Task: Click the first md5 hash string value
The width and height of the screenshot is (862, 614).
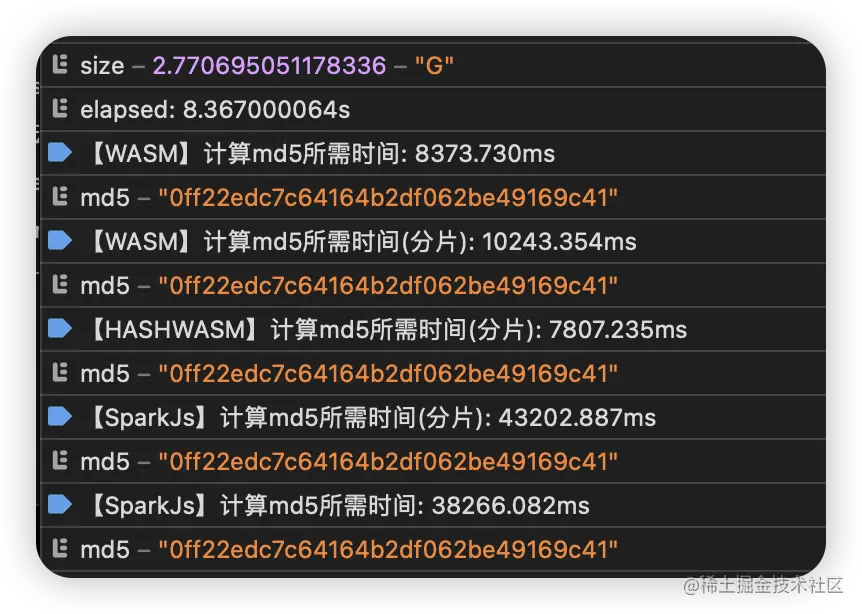Action: tap(388, 197)
